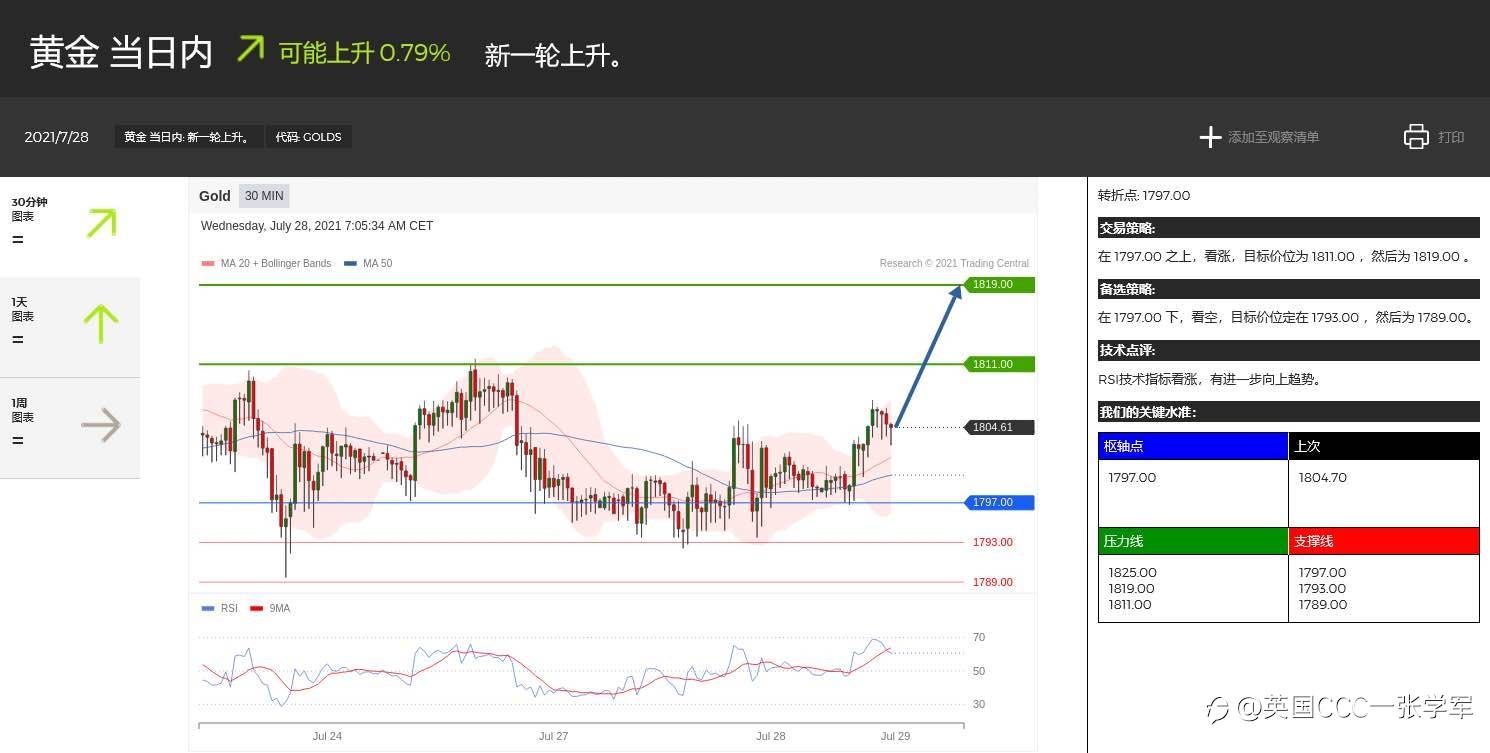Click the 1797.00 blue pivot label
1490x753 pixels.
pyautogui.click(x=999, y=503)
